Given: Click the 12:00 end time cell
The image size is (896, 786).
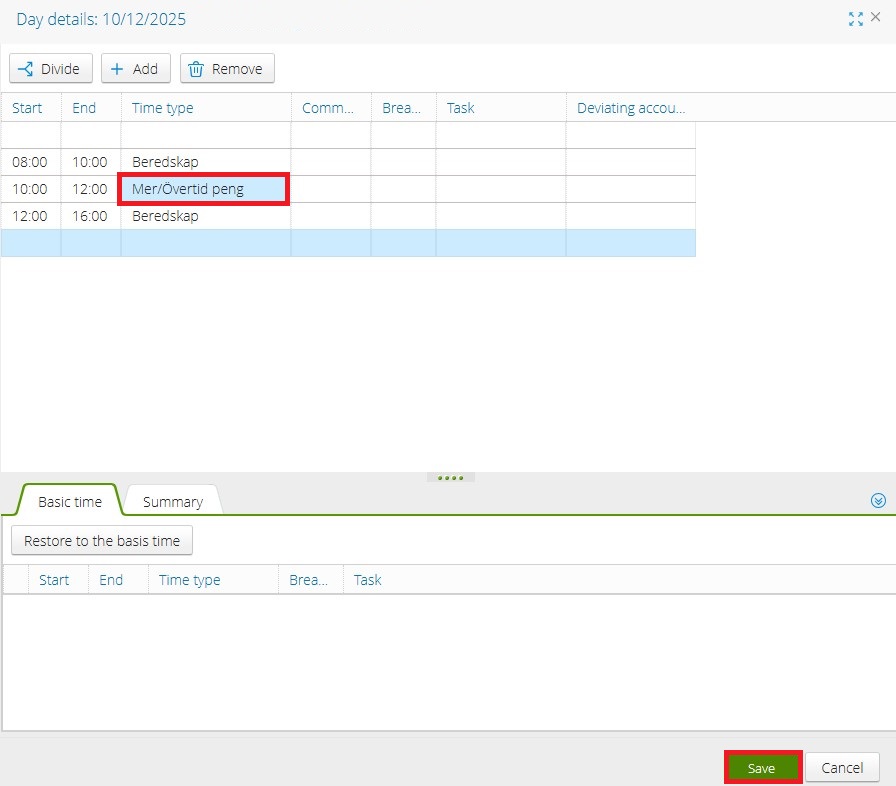Looking at the screenshot, I should (90, 189).
